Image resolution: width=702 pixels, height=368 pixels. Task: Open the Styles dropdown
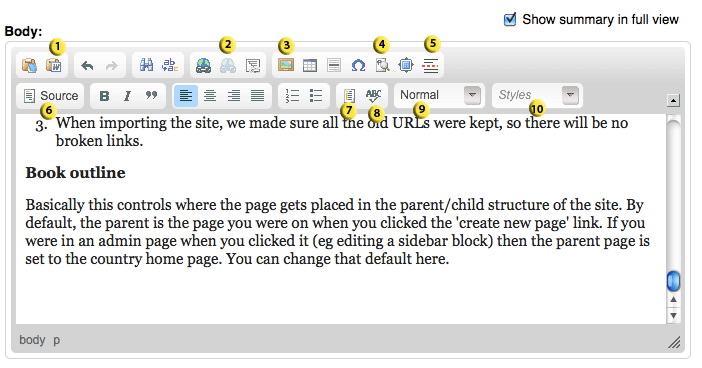point(537,95)
